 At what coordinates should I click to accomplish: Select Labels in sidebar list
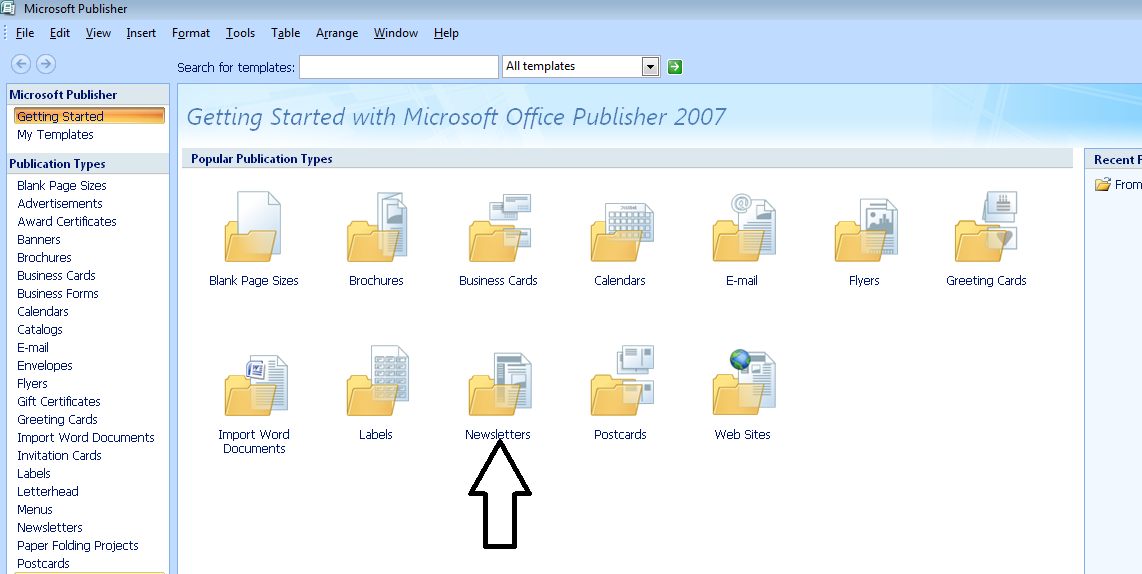[x=34, y=473]
